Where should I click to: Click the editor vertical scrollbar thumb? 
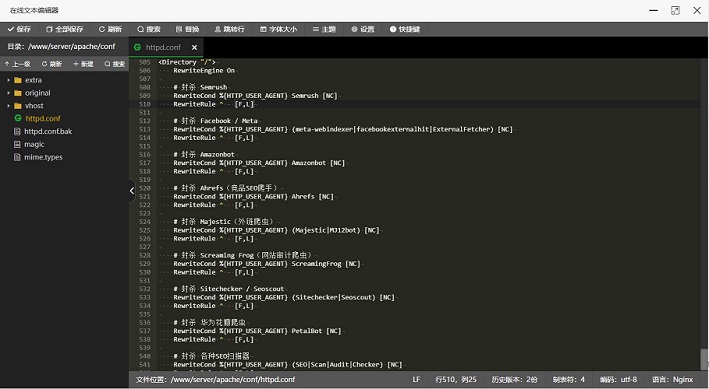(x=704, y=359)
